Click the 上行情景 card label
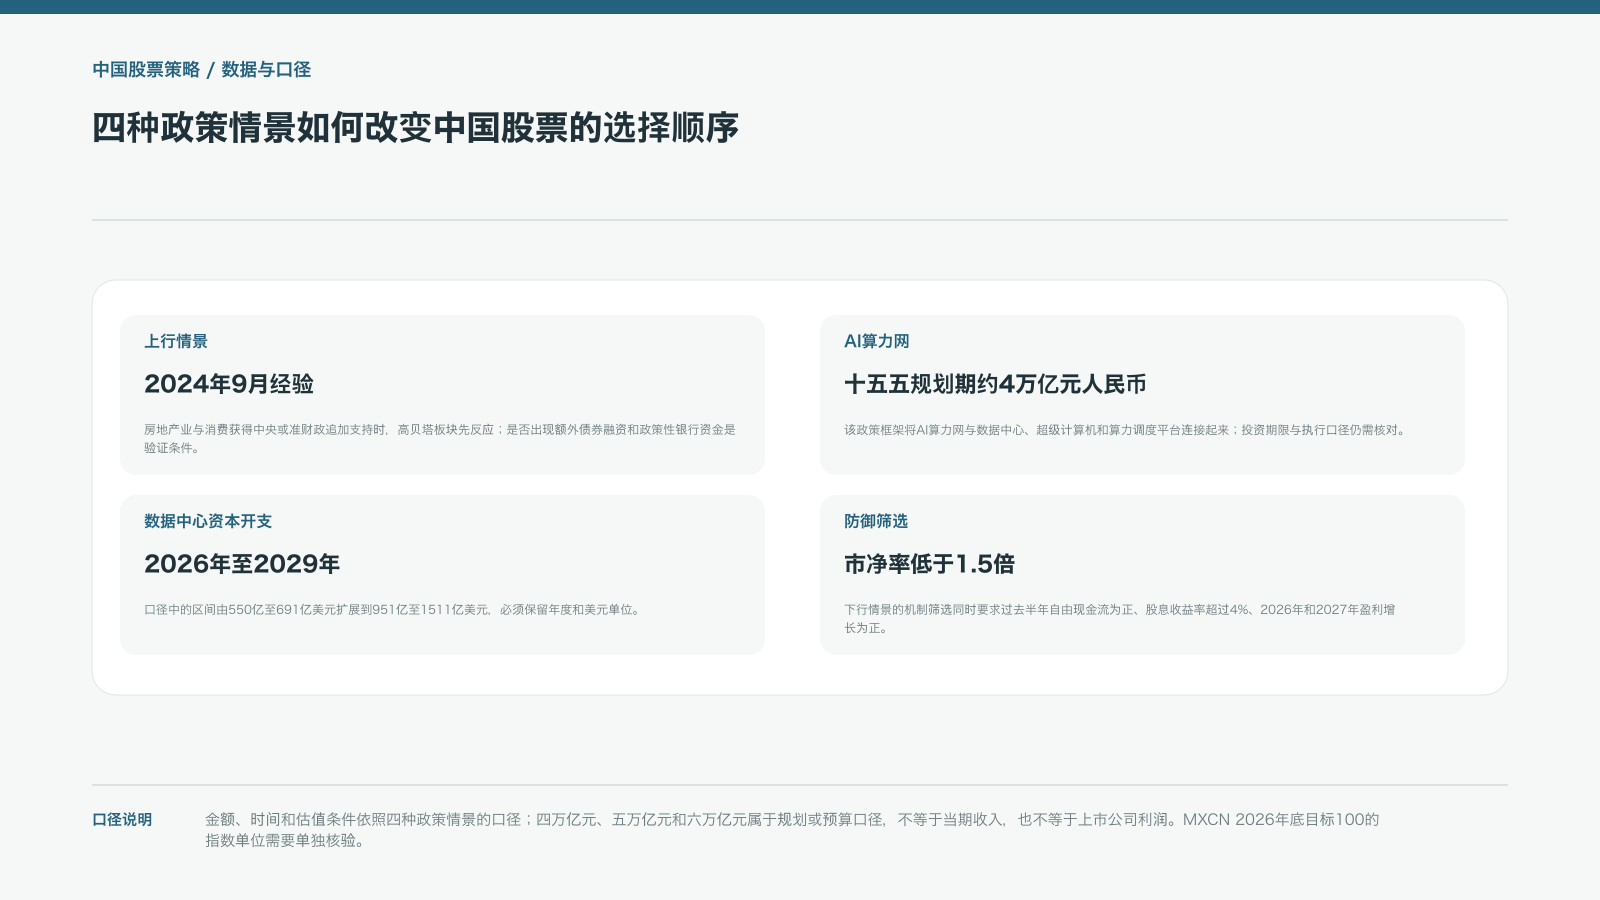The width and height of the screenshot is (1600, 900). pos(176,341)
